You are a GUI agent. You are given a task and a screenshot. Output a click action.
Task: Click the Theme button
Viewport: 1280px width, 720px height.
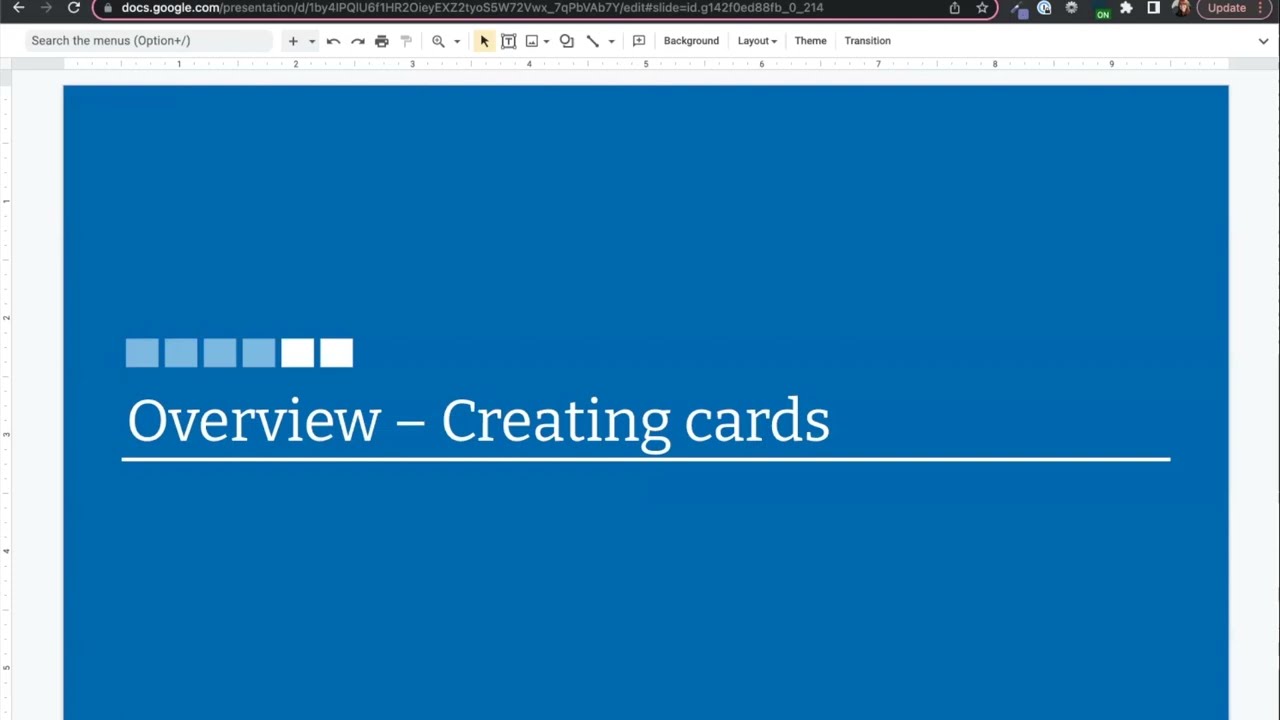coord(810,41)
